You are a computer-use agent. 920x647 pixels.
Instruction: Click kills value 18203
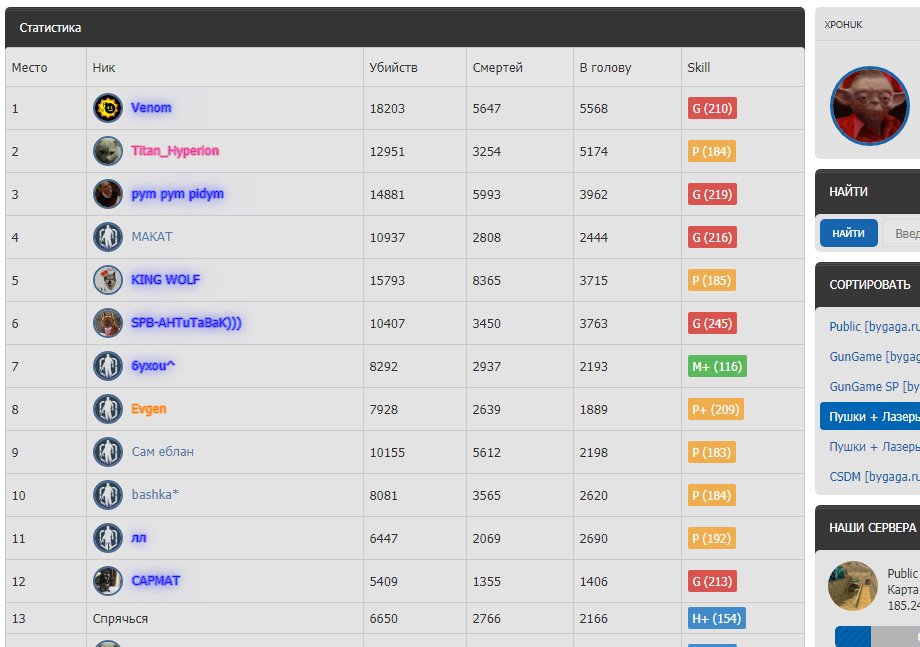(x=387, y=109)
